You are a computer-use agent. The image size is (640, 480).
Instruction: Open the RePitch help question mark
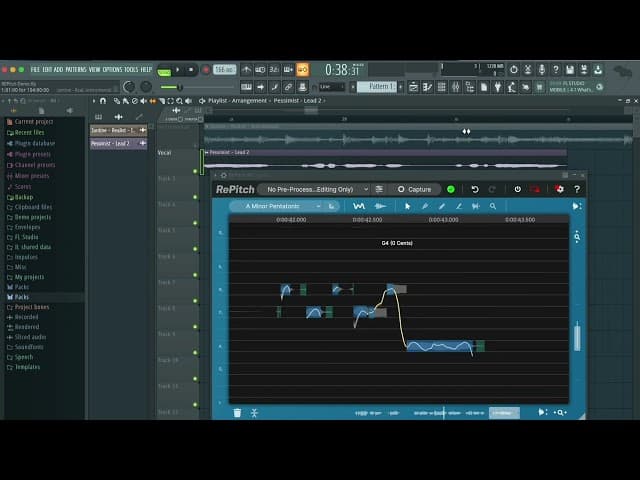[x=577, y=189]
